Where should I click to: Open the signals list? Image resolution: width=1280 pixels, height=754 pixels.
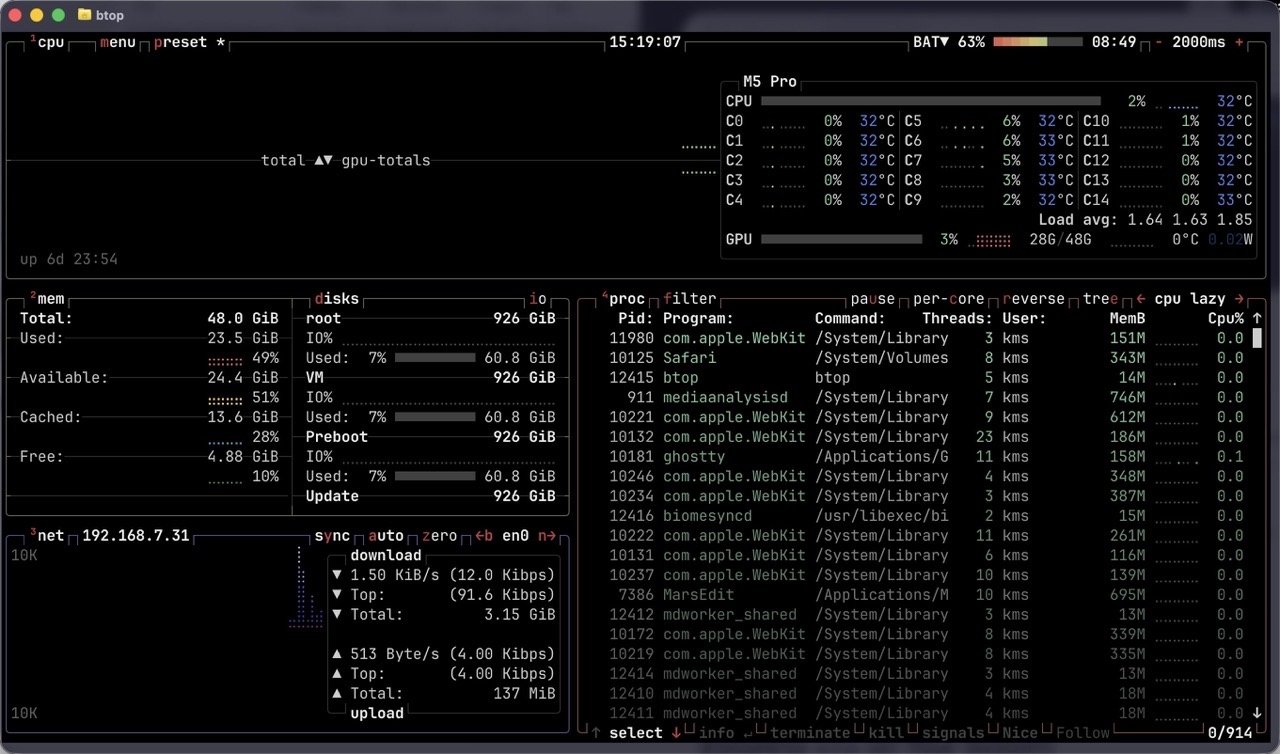tap(953, 733)
